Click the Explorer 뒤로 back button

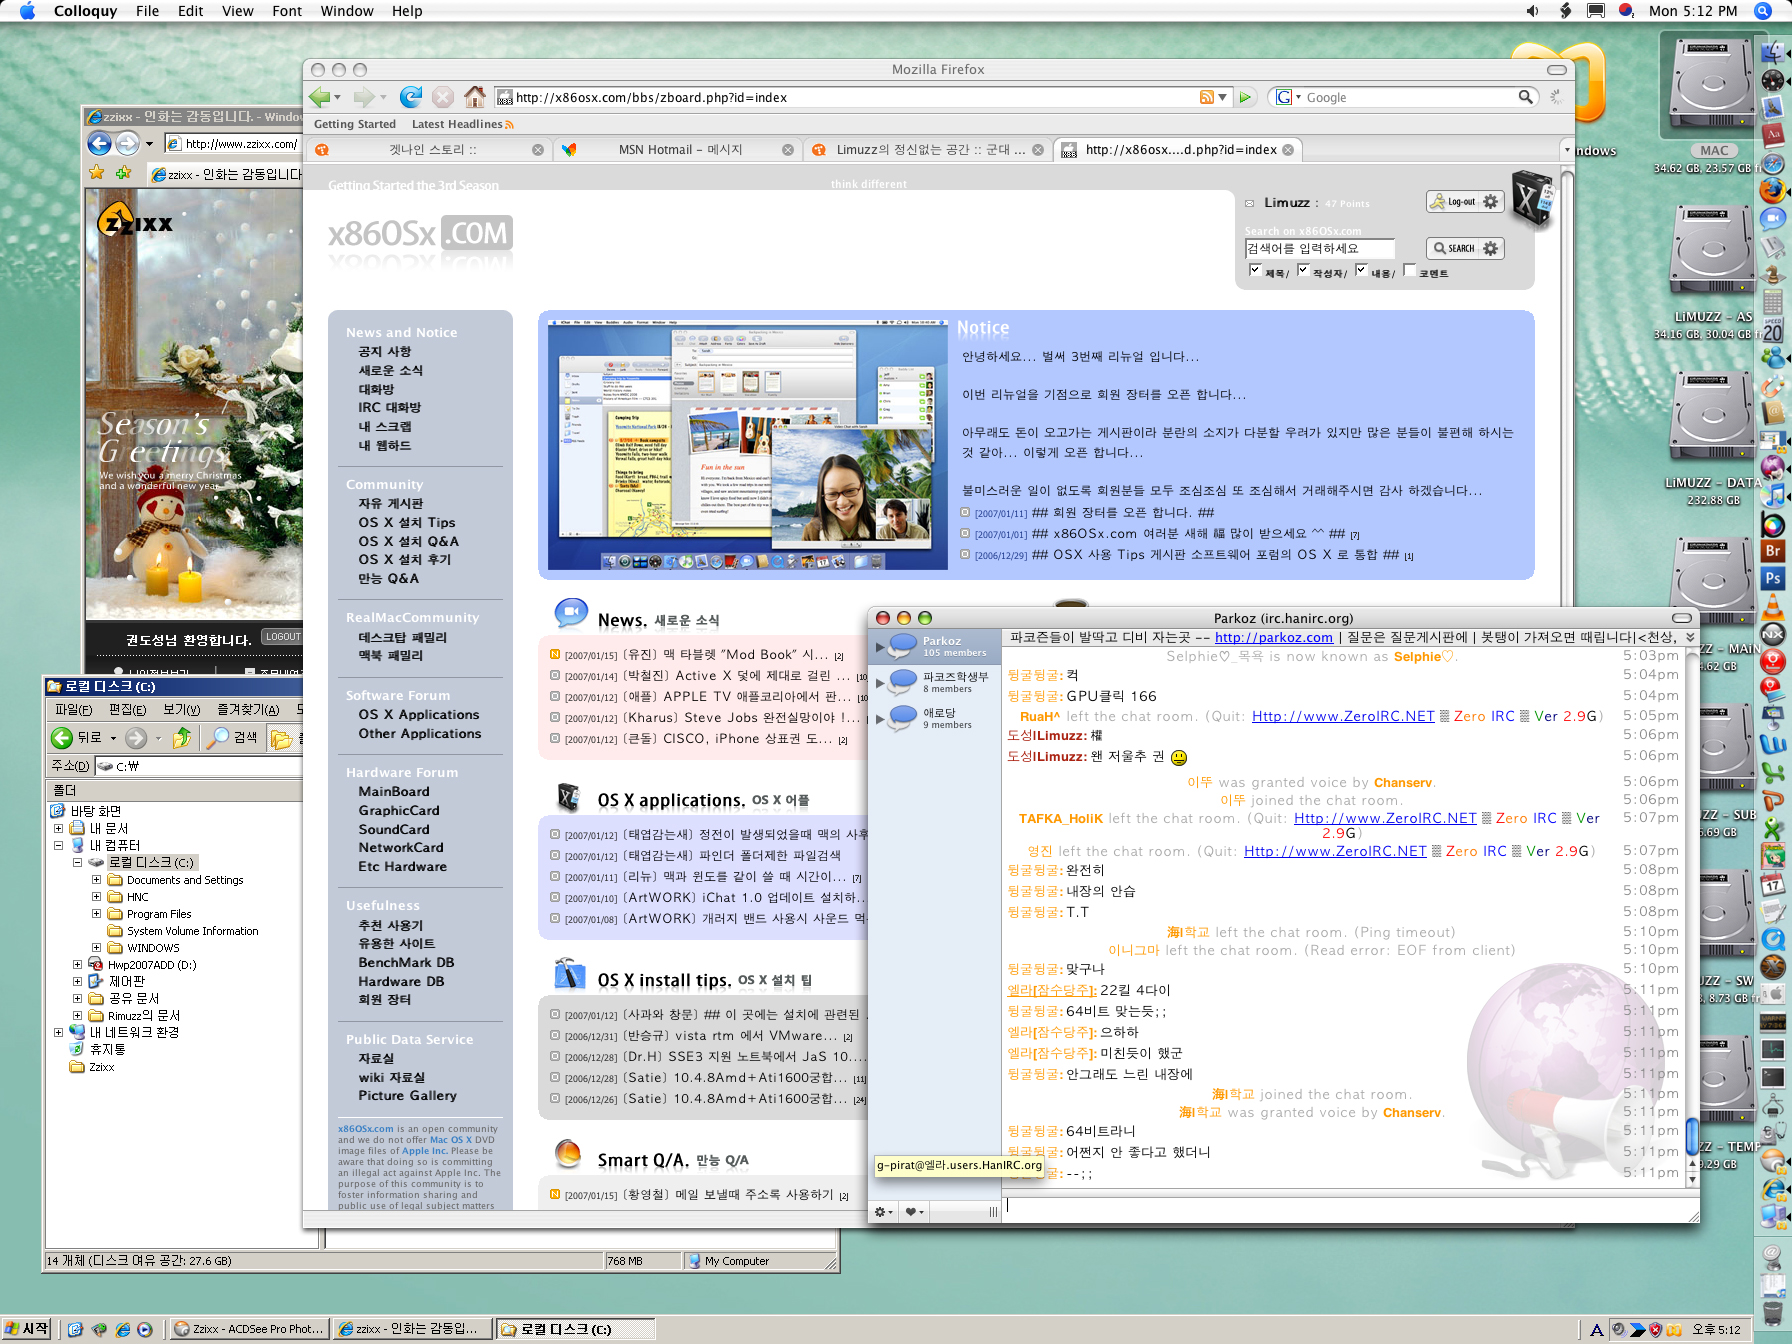click(x=76, y=738)
